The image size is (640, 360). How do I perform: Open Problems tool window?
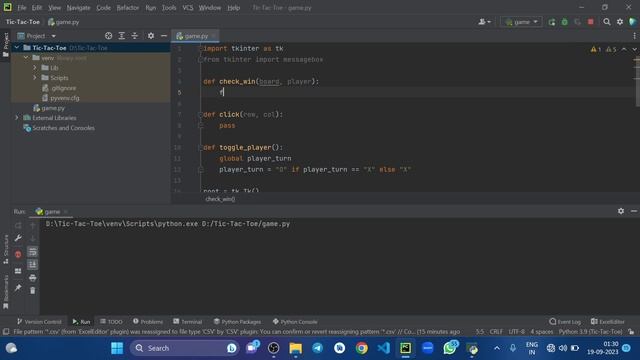point(148,322)
